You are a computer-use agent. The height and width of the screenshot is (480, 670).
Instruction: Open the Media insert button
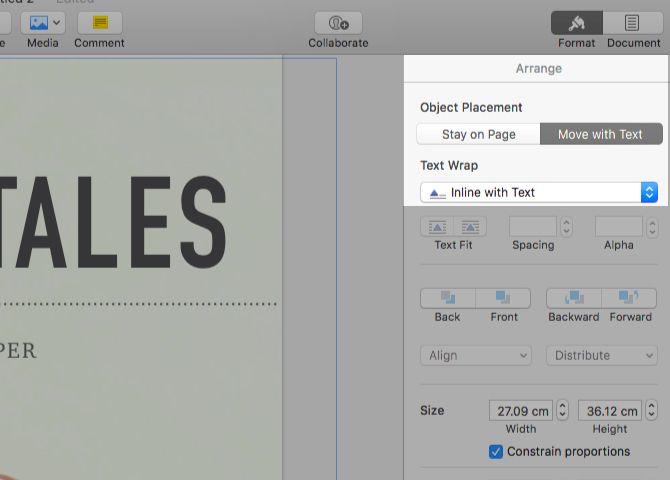(39, 23)
